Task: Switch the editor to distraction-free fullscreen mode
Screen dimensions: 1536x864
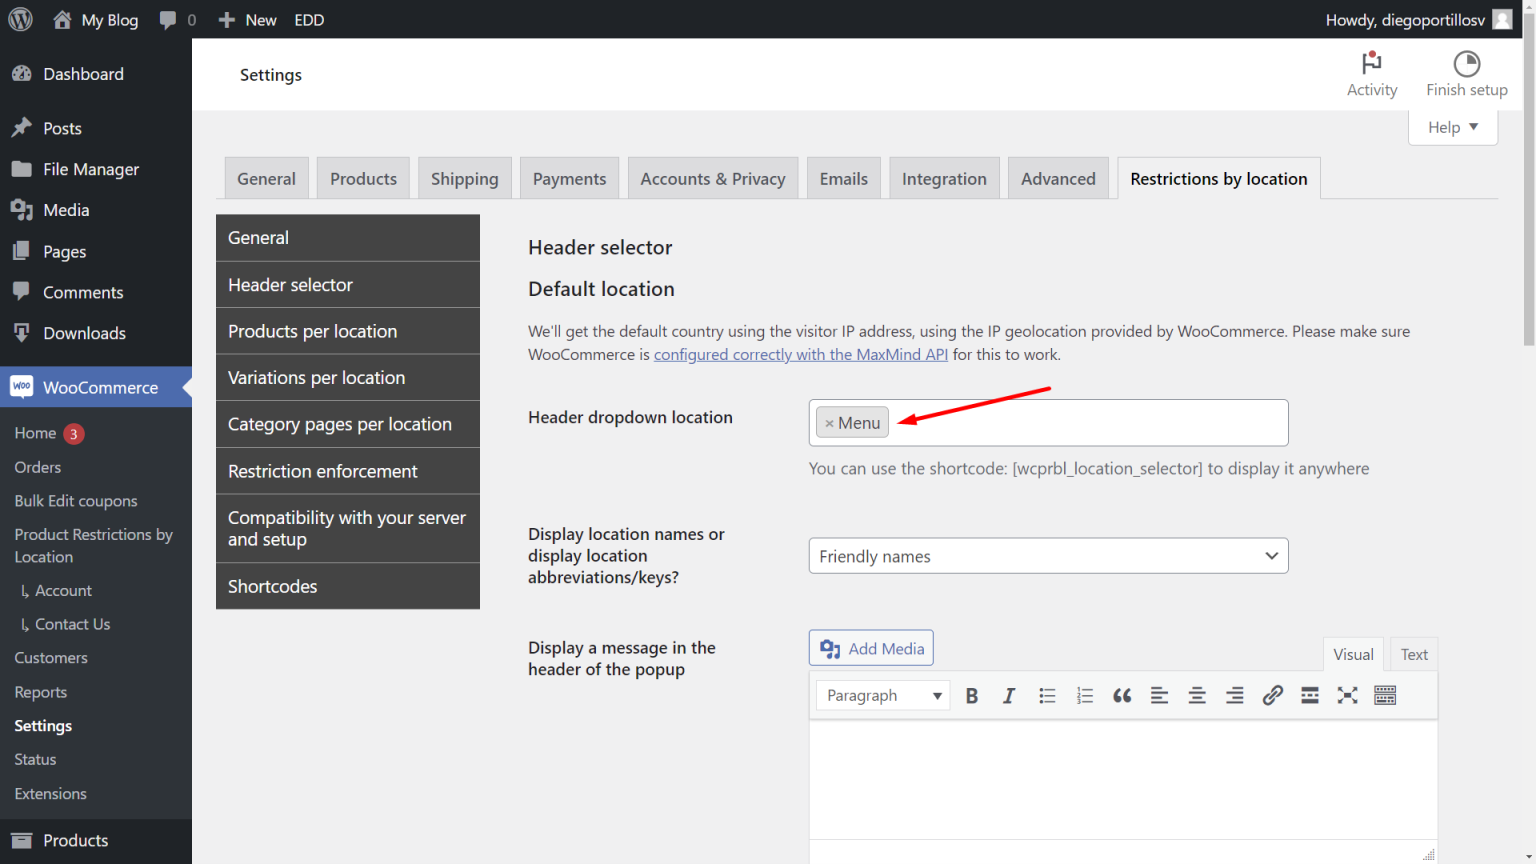Action: (1346, 695)
